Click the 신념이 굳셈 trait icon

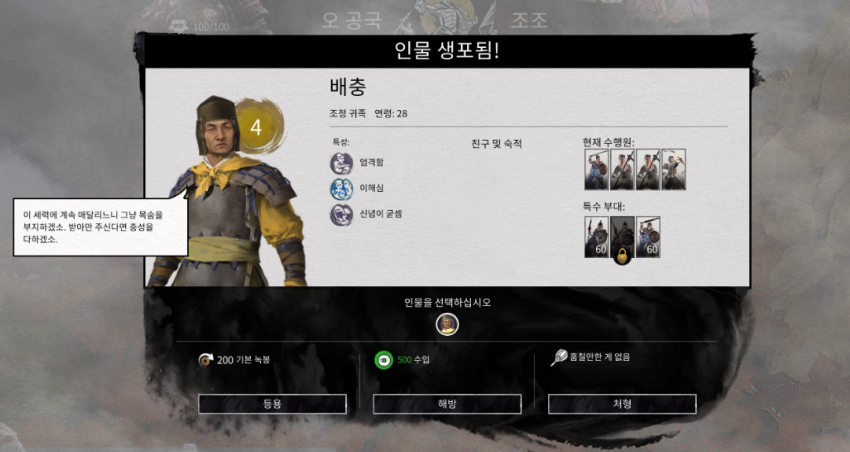point(342,215)
